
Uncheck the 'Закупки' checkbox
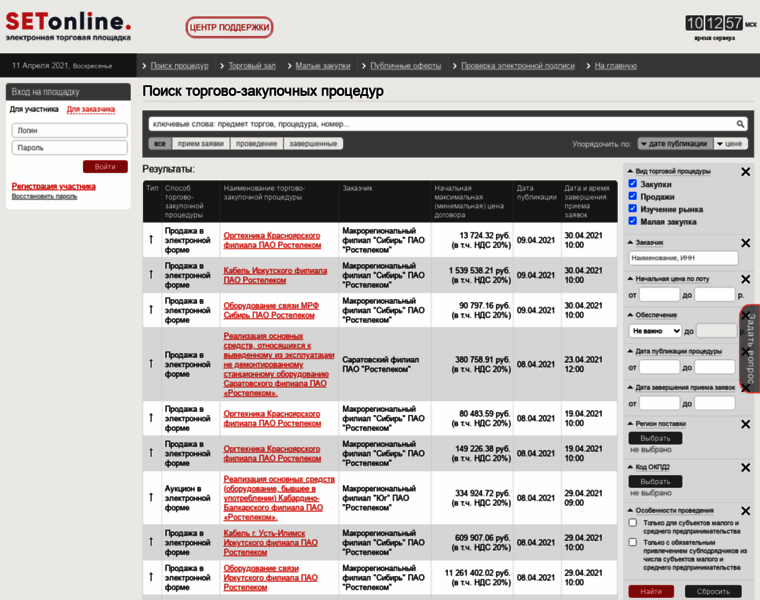pyautogui.click(x=633, y=184)
